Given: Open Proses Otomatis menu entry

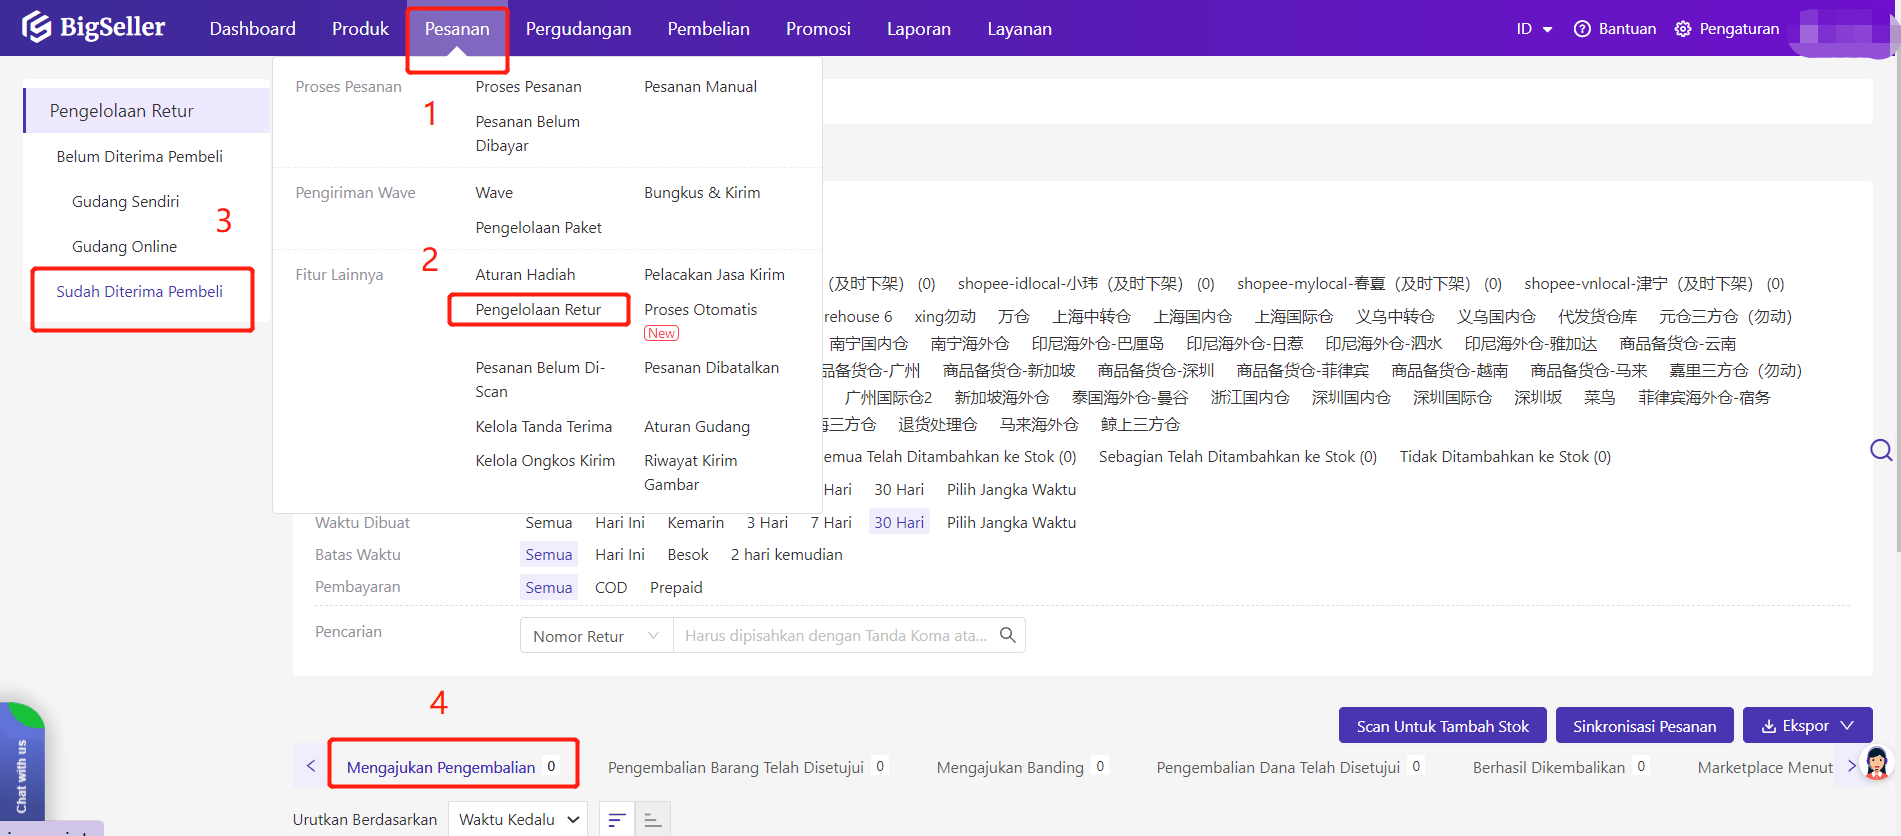Looking at the screenshot, I should click(700, 310).
